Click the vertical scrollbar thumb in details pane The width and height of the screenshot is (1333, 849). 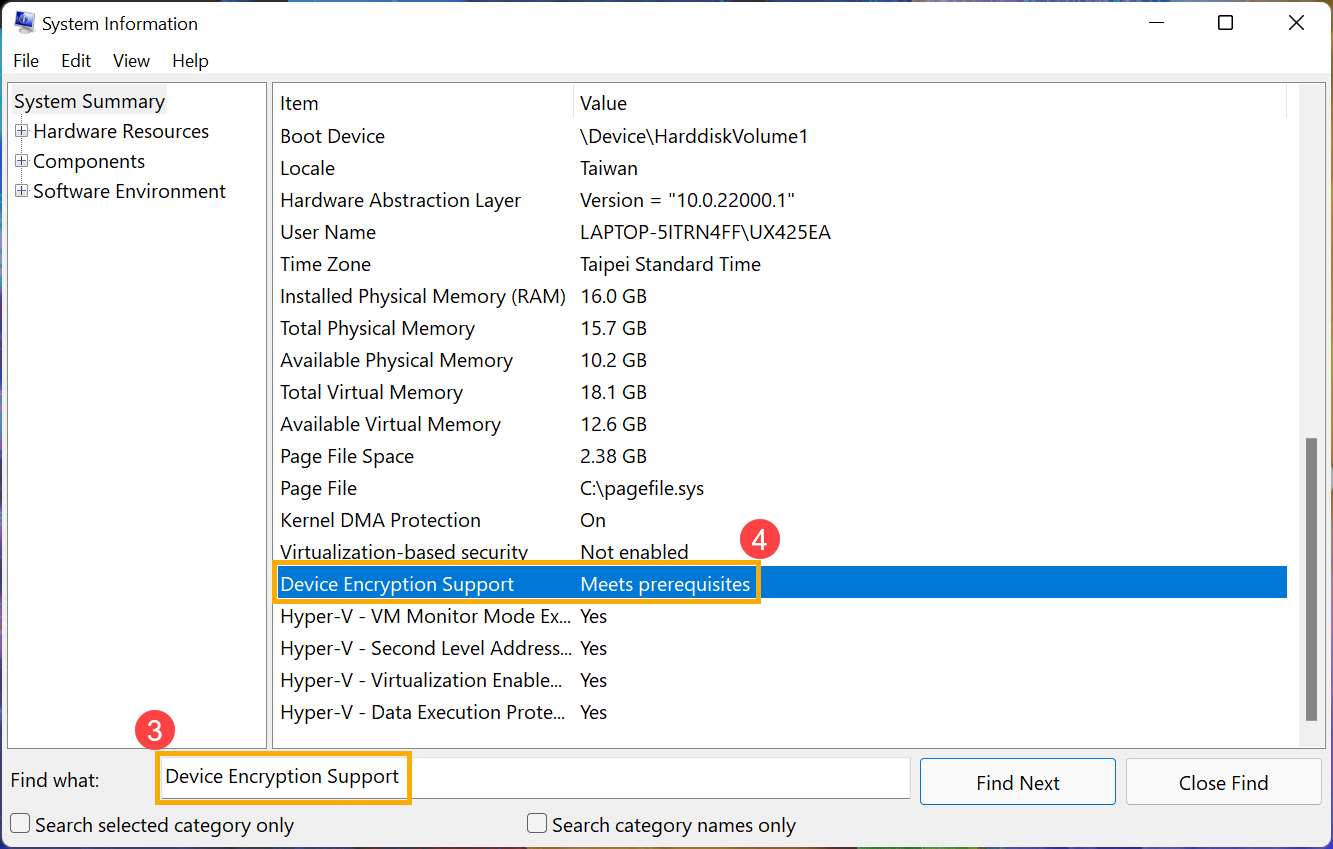[1311, 578]
